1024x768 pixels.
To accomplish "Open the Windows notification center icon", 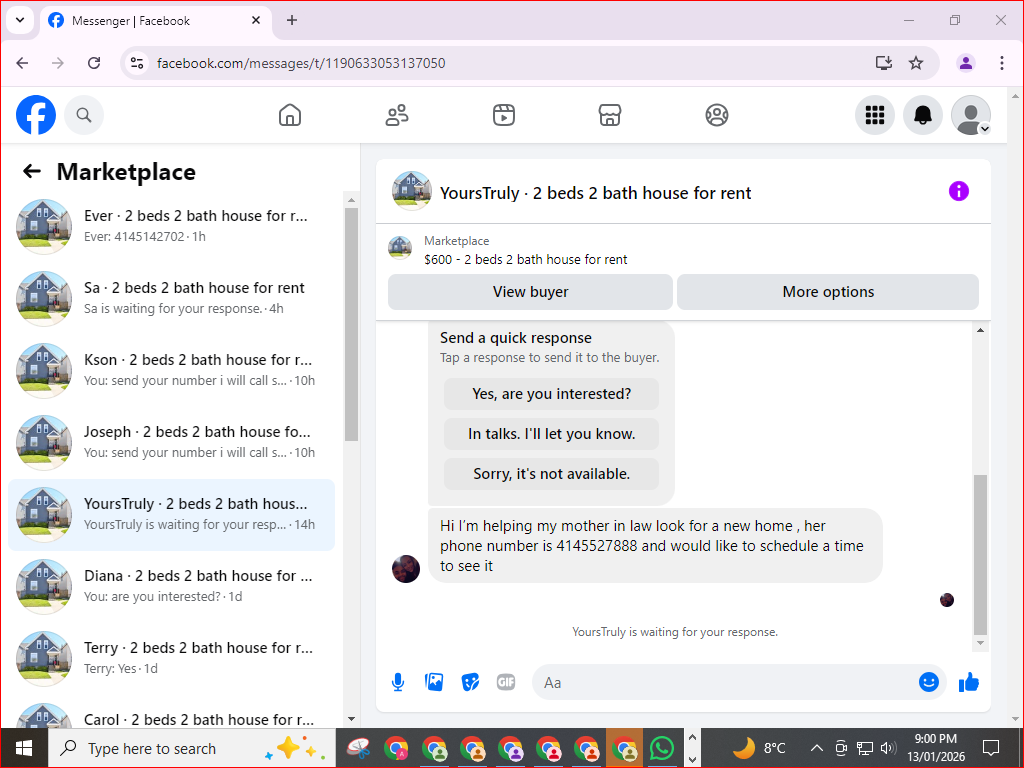I will [x=991, y=748].
